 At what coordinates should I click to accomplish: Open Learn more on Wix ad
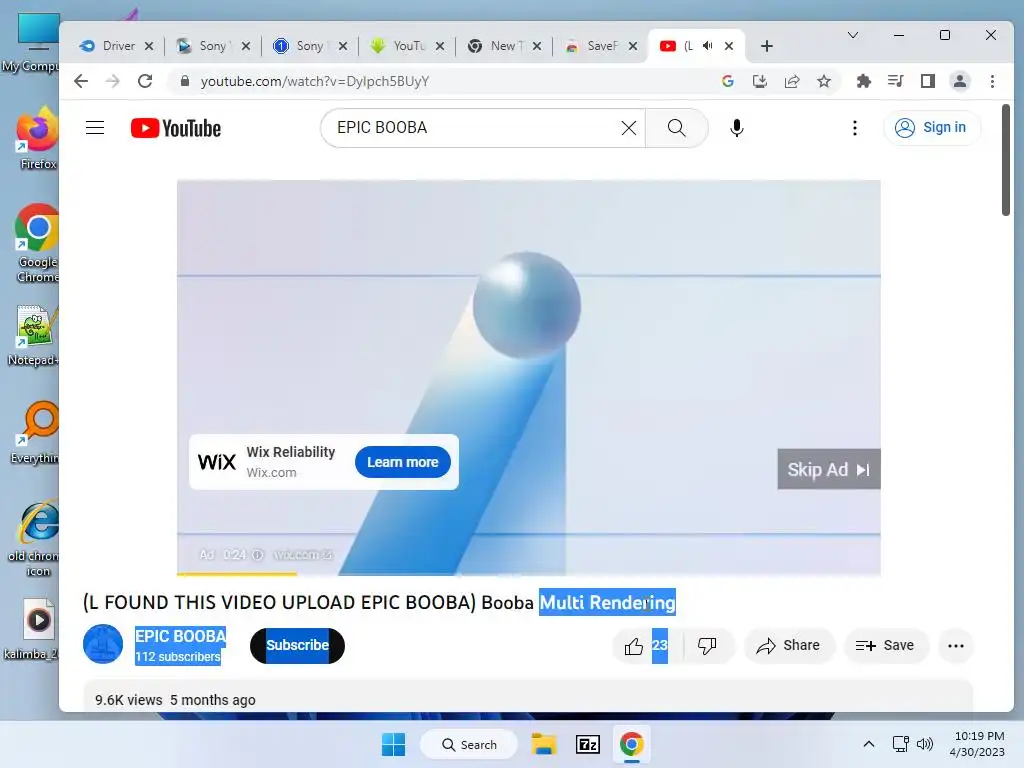click(x=403, y=462)
